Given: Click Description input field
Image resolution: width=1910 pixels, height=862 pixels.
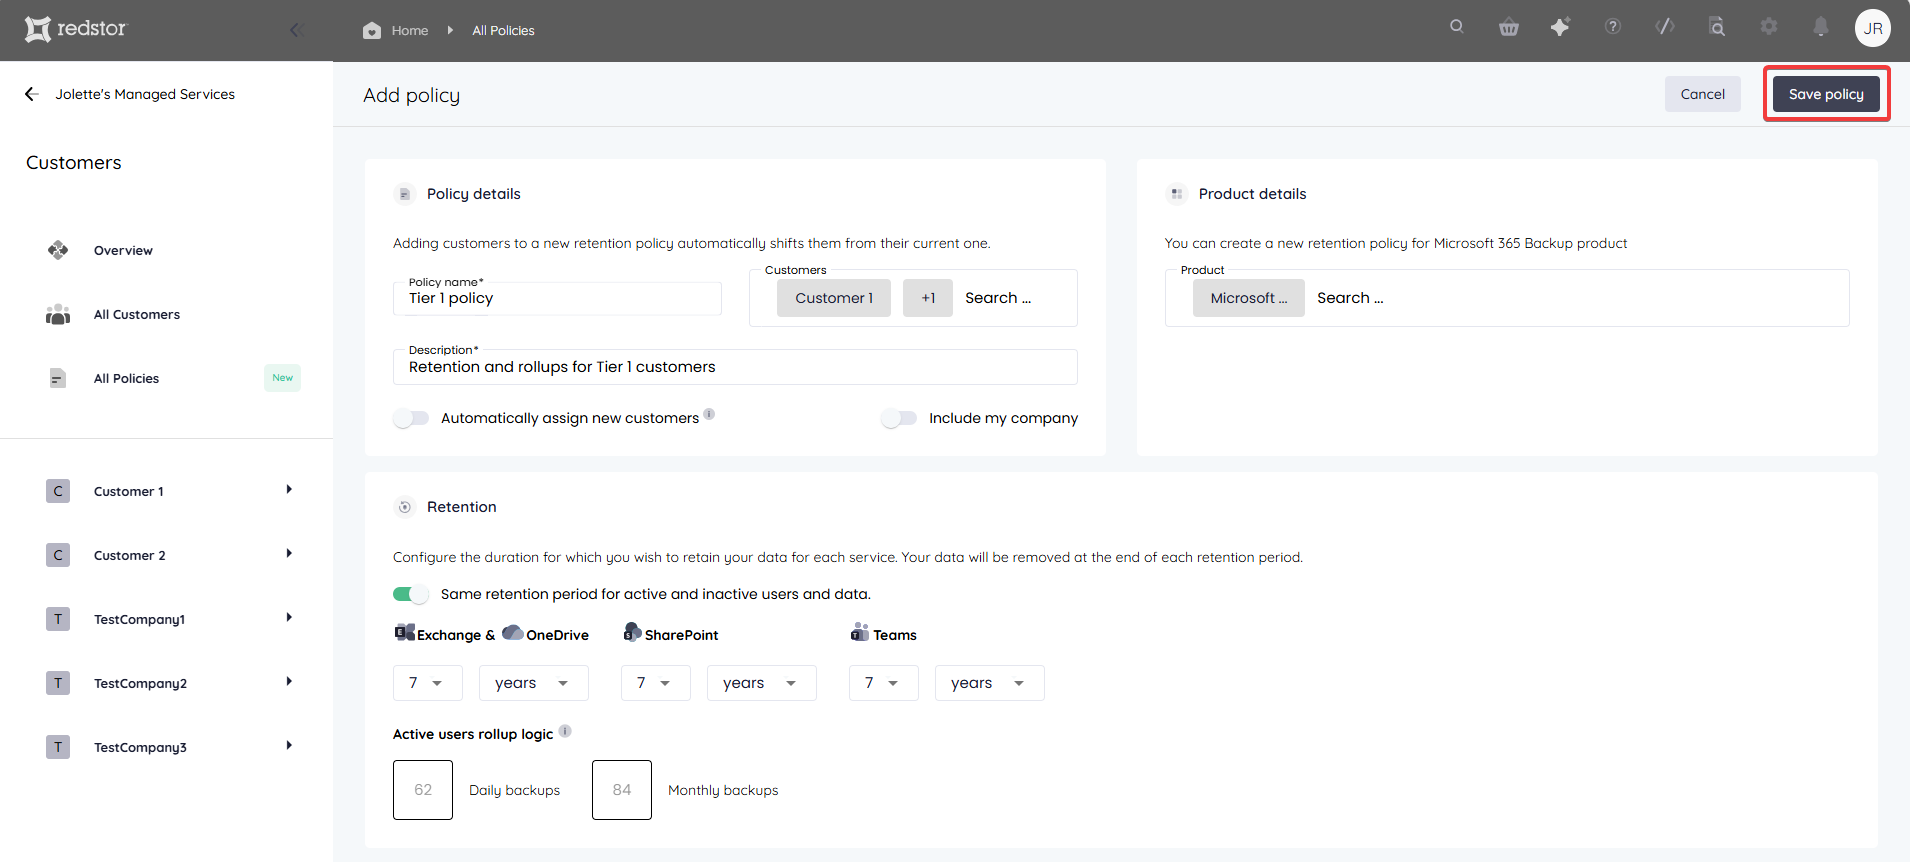Looking at the screenshot, I should point(735,367).
